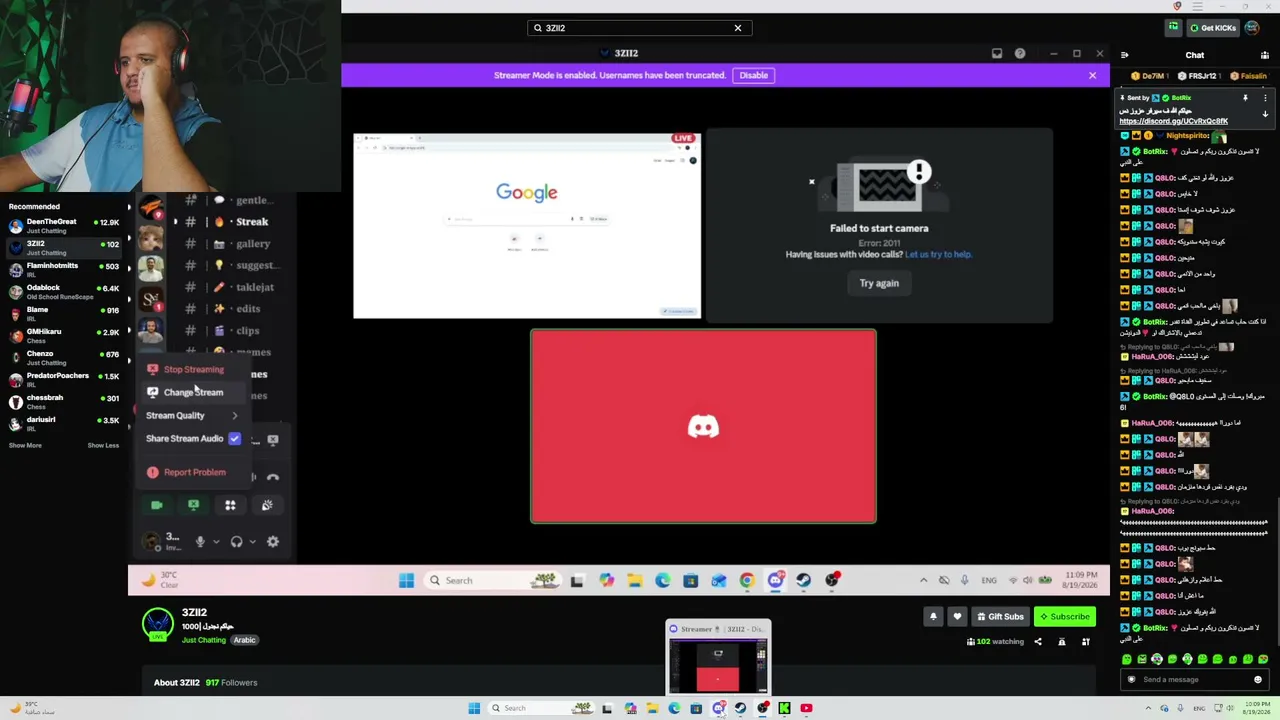The height and width of the screenshot is (720, 1280).
Task: Click Show More under Recommended
Action: click(x=25, y=445)
